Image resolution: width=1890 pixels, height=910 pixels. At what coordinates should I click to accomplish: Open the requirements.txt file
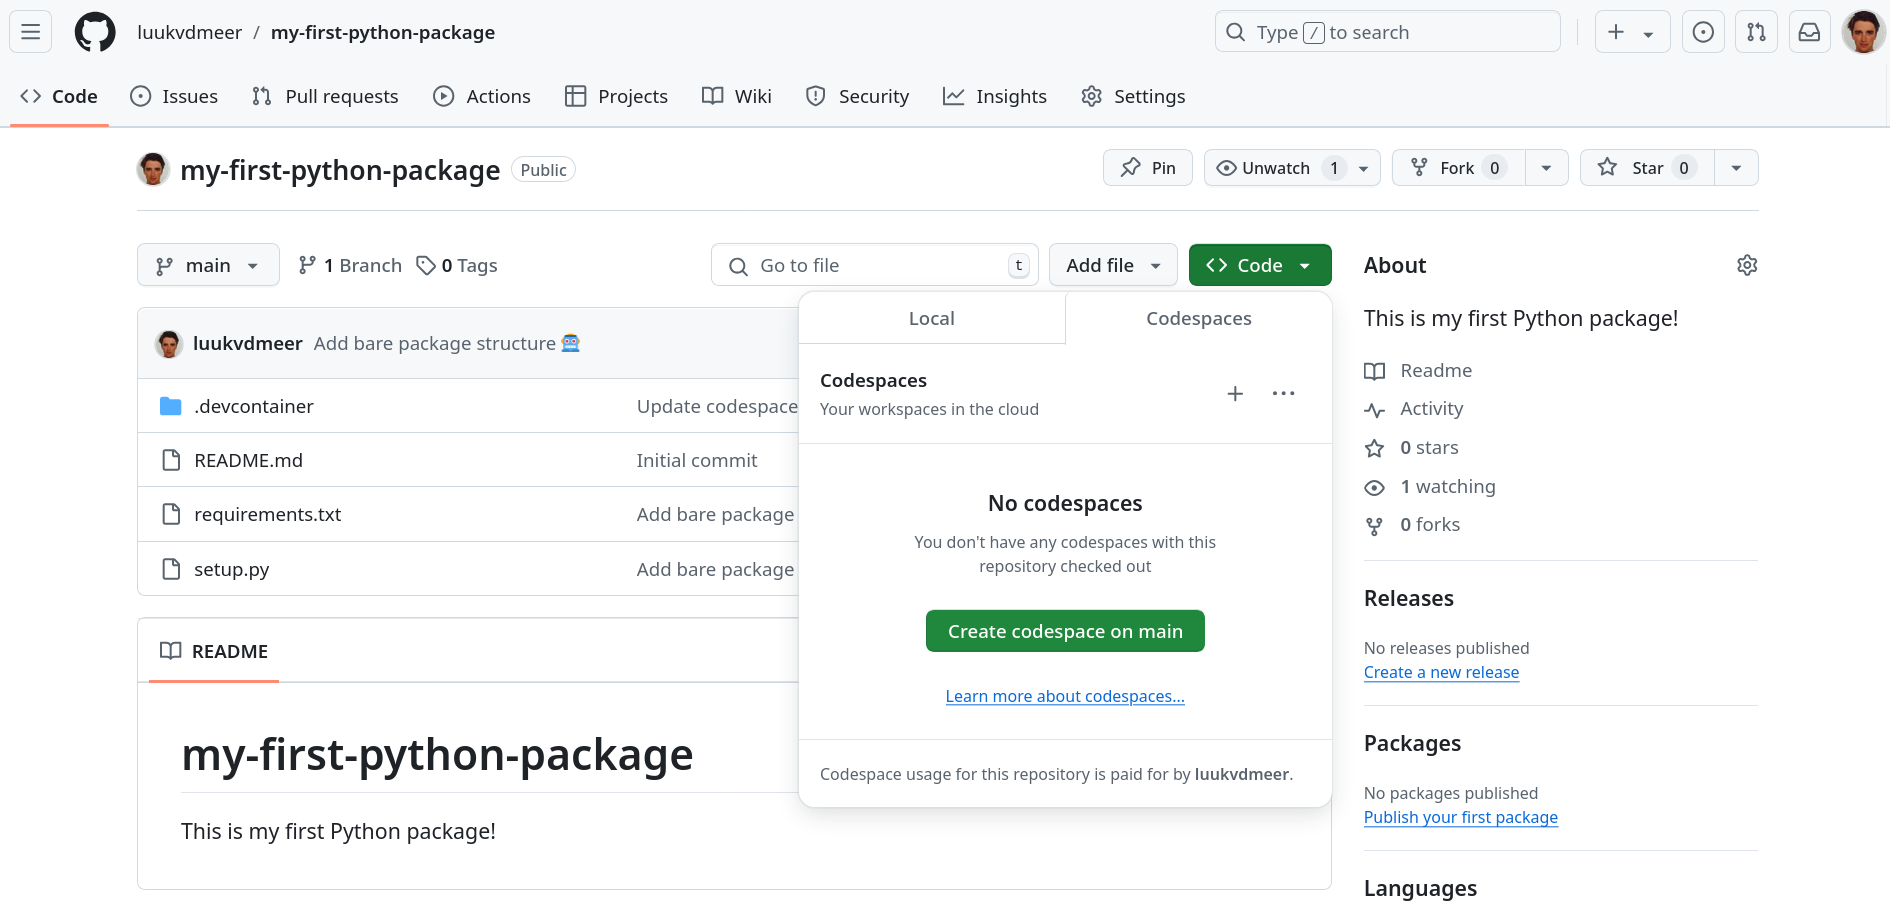click(267, 514)
